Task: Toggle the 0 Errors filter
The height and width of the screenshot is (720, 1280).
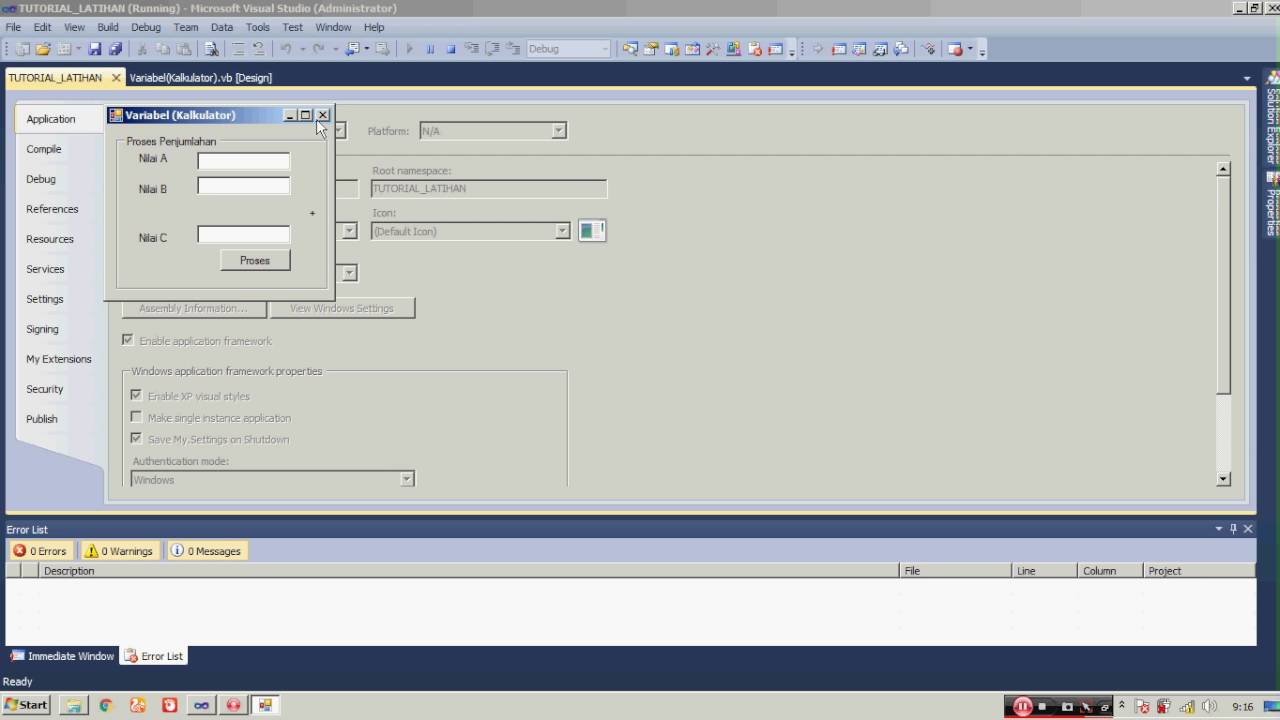Action: coord(40,551)
